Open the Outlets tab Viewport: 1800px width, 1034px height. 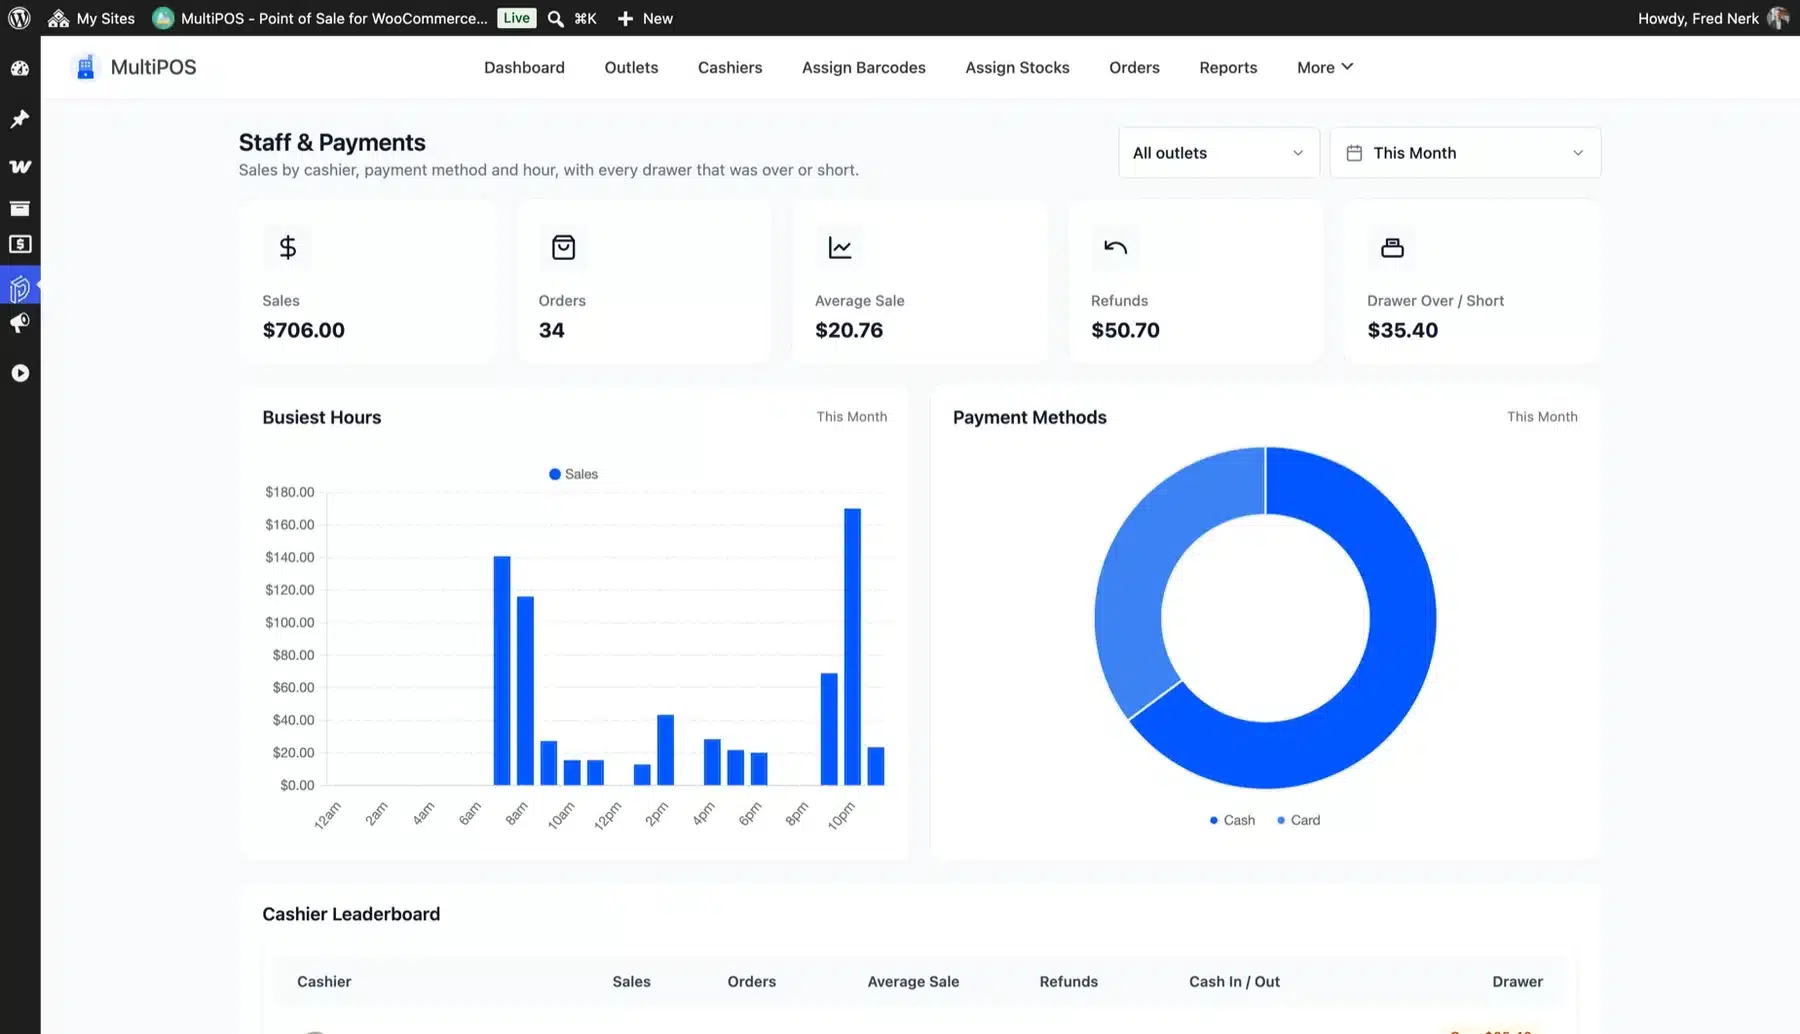631,67
